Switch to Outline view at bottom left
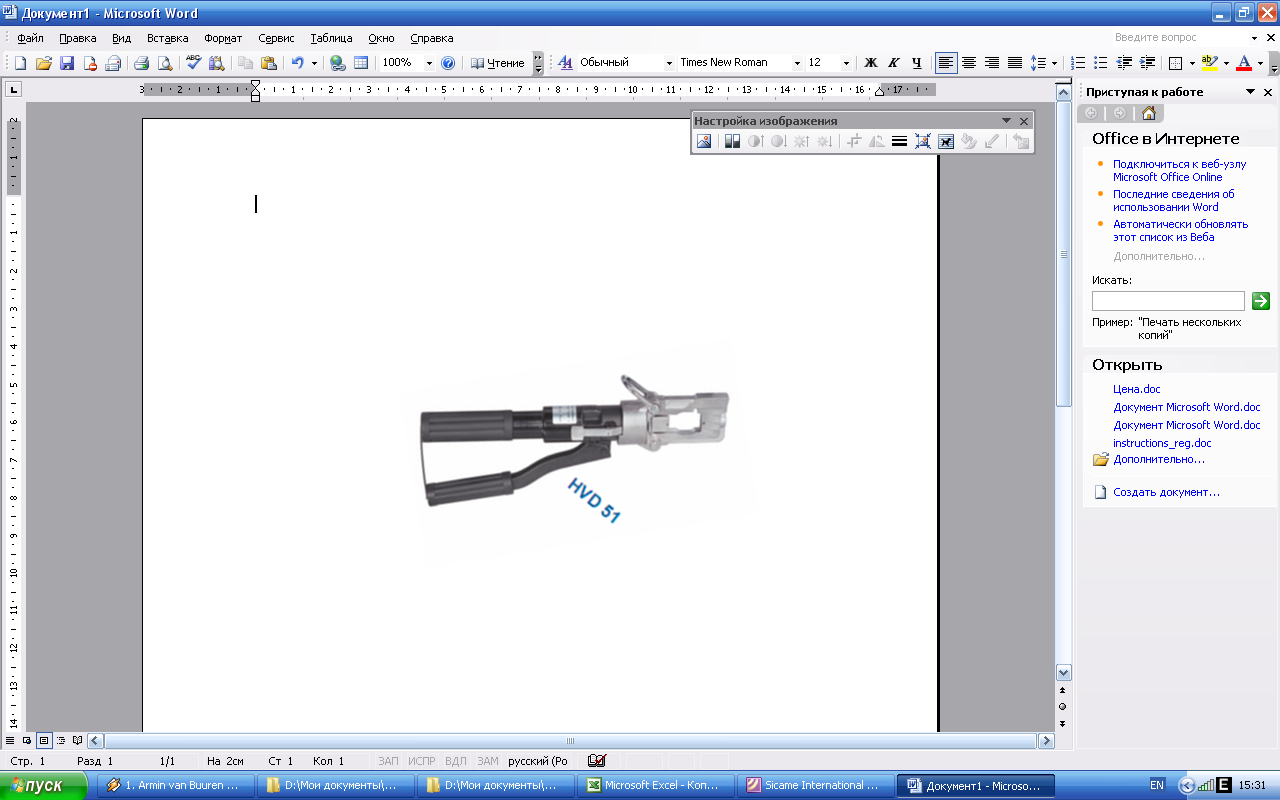Image resolution: width=1280 pixels, height=800 pixels. pyautogui.click(x=60, y=741)
